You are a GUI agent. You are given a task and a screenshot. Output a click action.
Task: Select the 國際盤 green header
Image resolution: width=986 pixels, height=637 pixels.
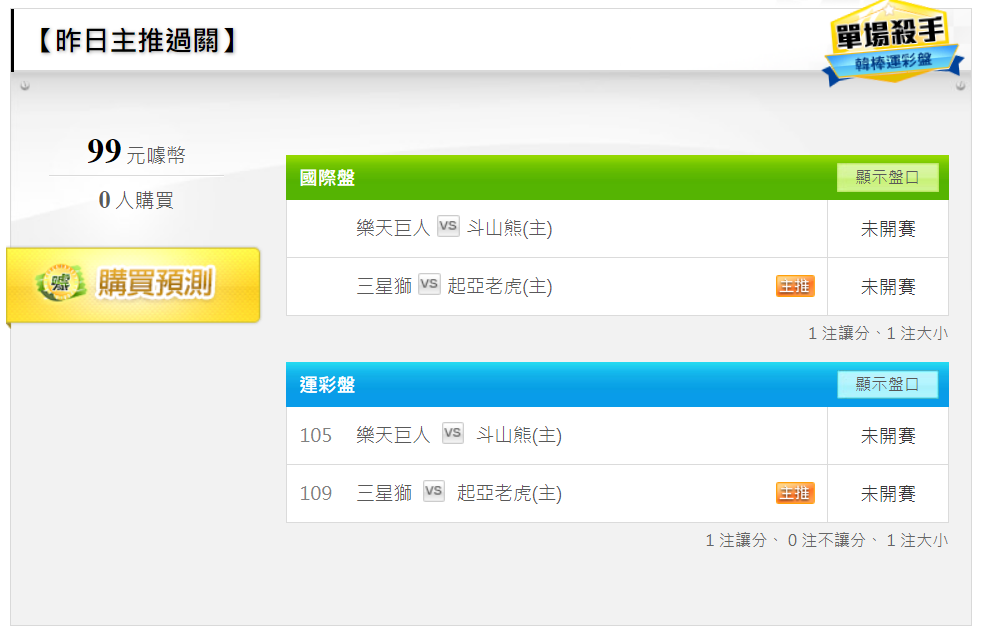pos(617,177)
